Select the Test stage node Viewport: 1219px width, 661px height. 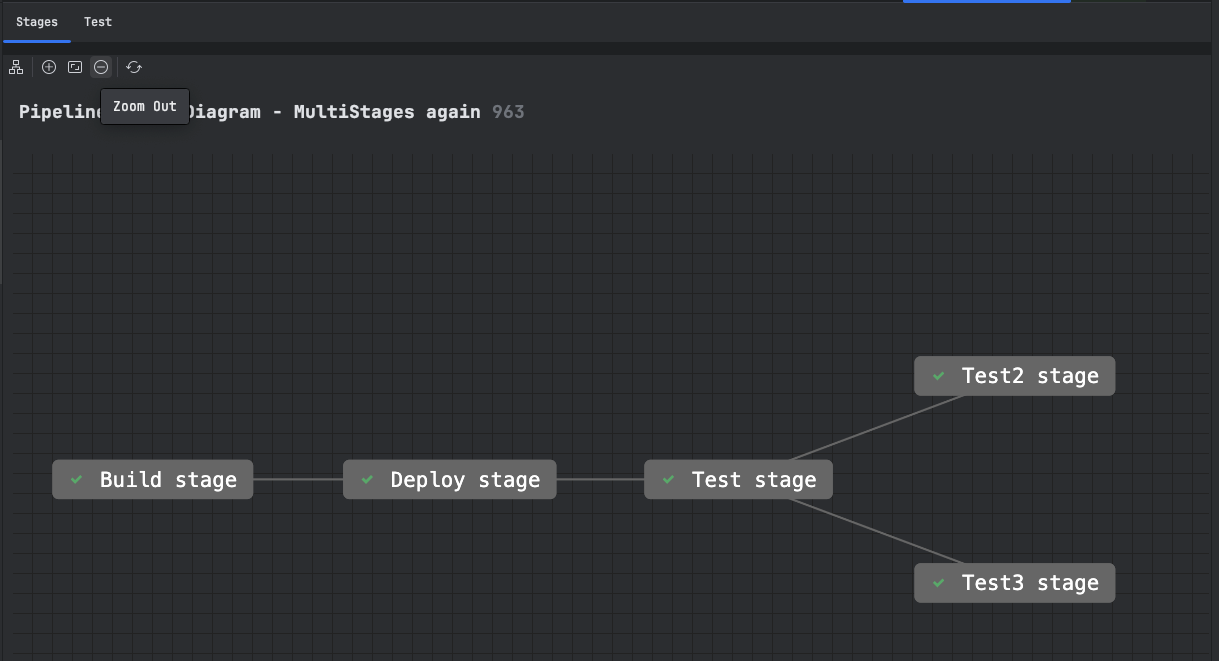pyautogui.click(x=739, y=480)
